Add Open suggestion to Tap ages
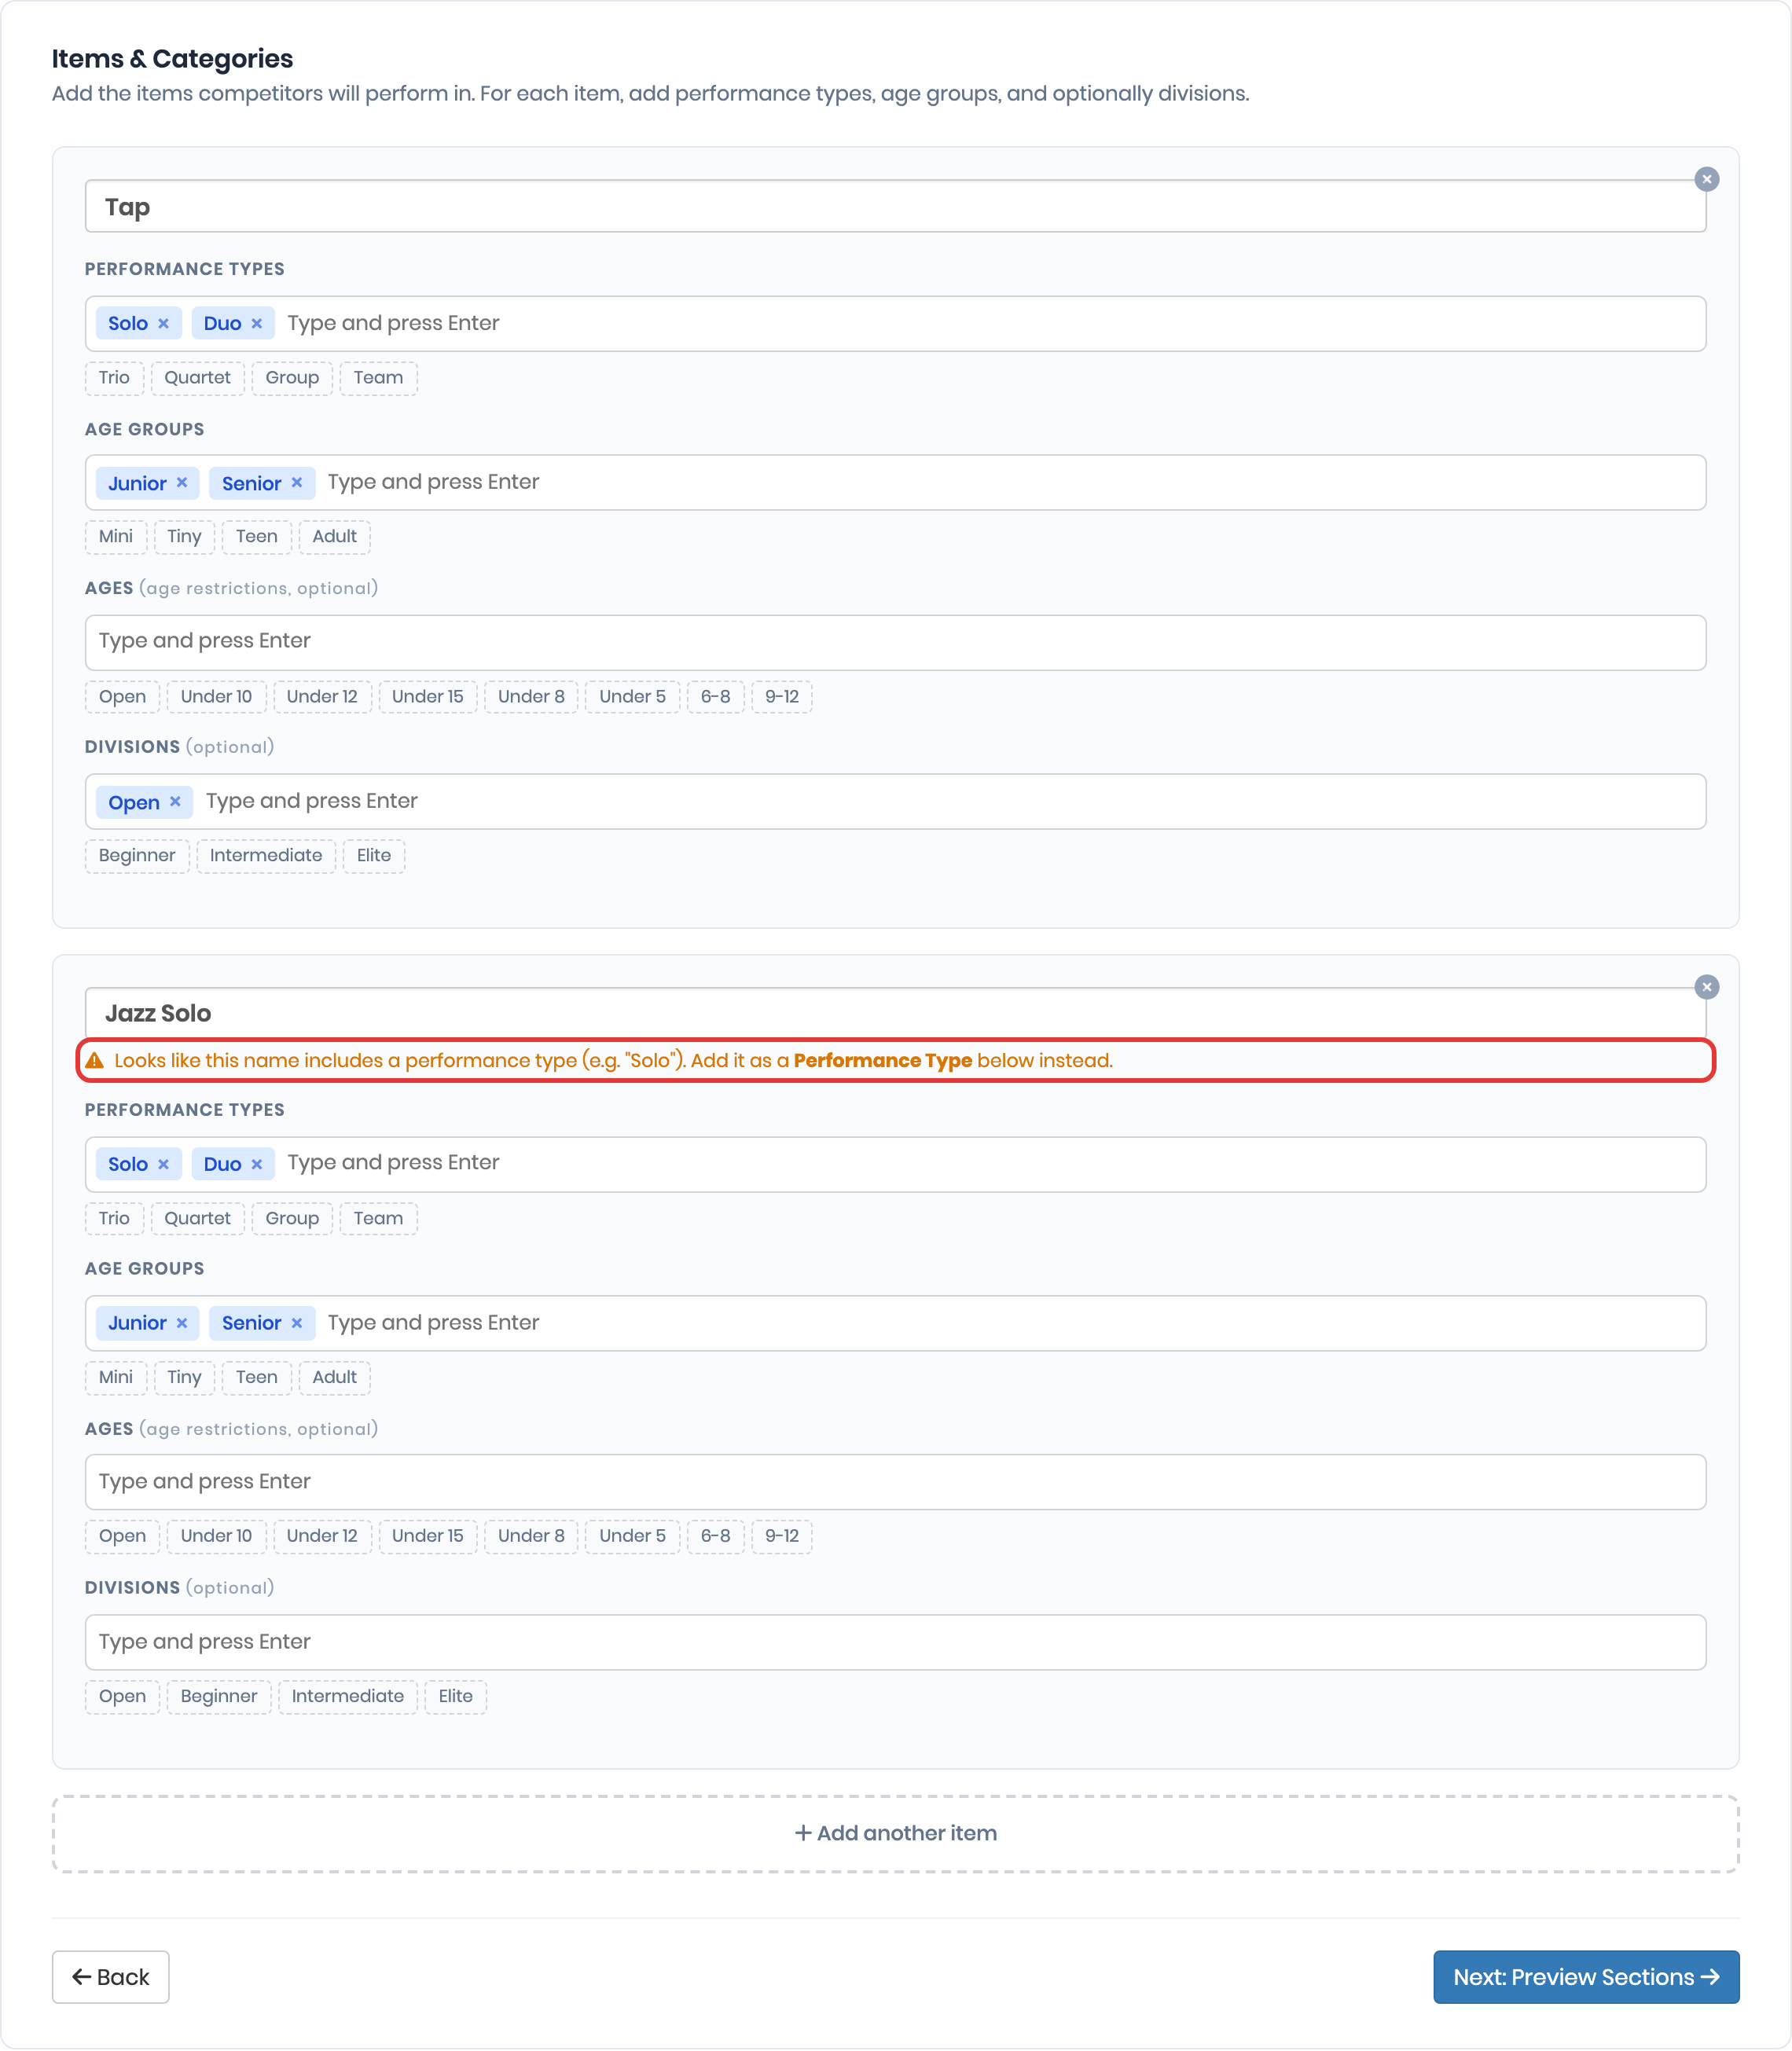1792x2051 pixels. pos(122,697)
